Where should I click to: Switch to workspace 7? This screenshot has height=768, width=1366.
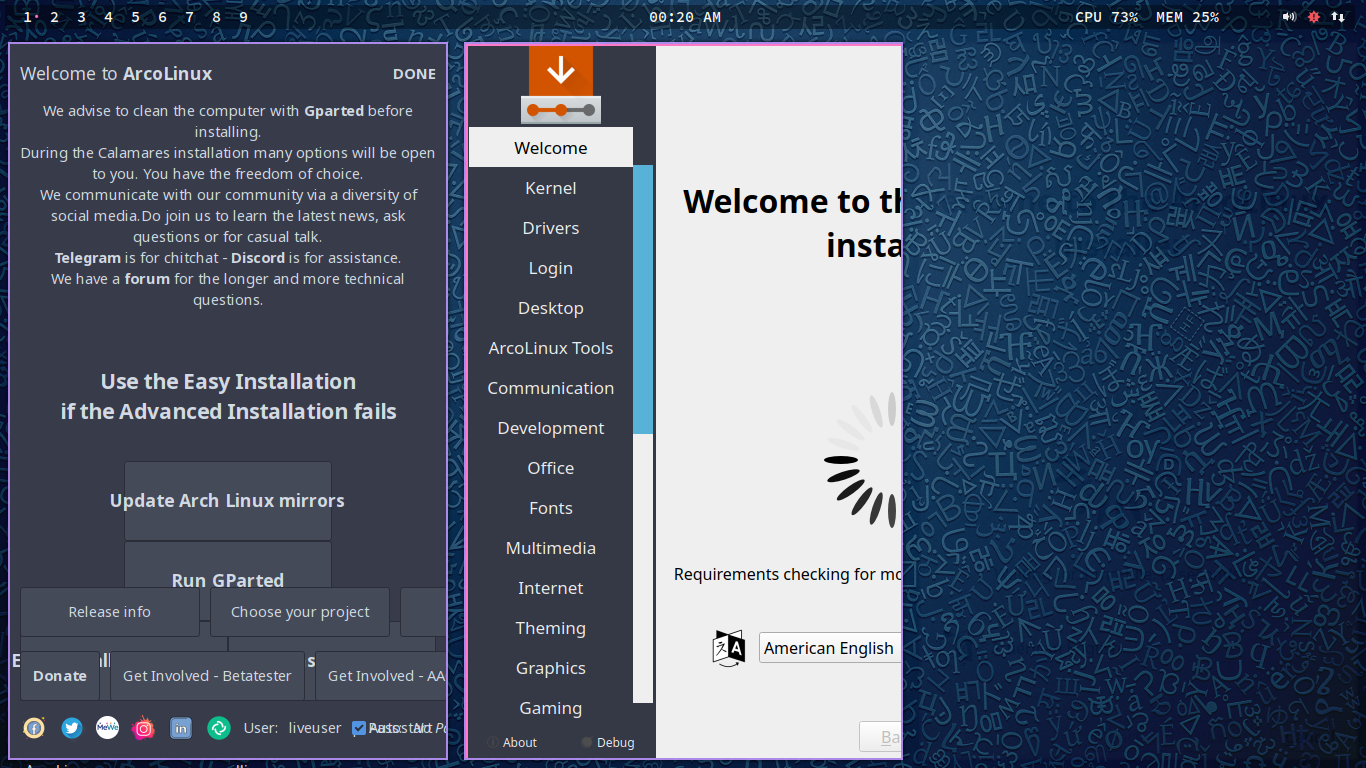click(x=189, y=17)
